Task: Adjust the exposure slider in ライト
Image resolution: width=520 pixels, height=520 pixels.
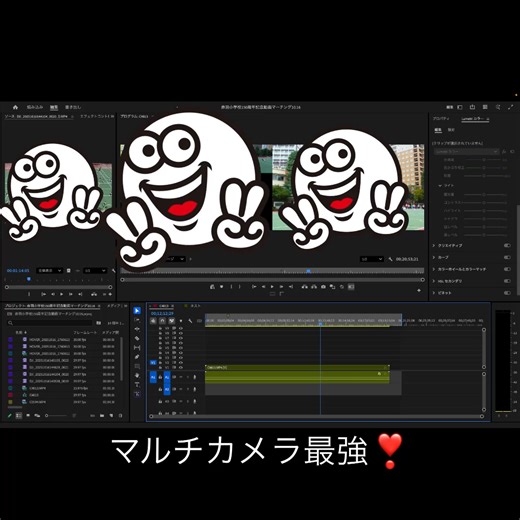Action: click(x=484, y=194)
